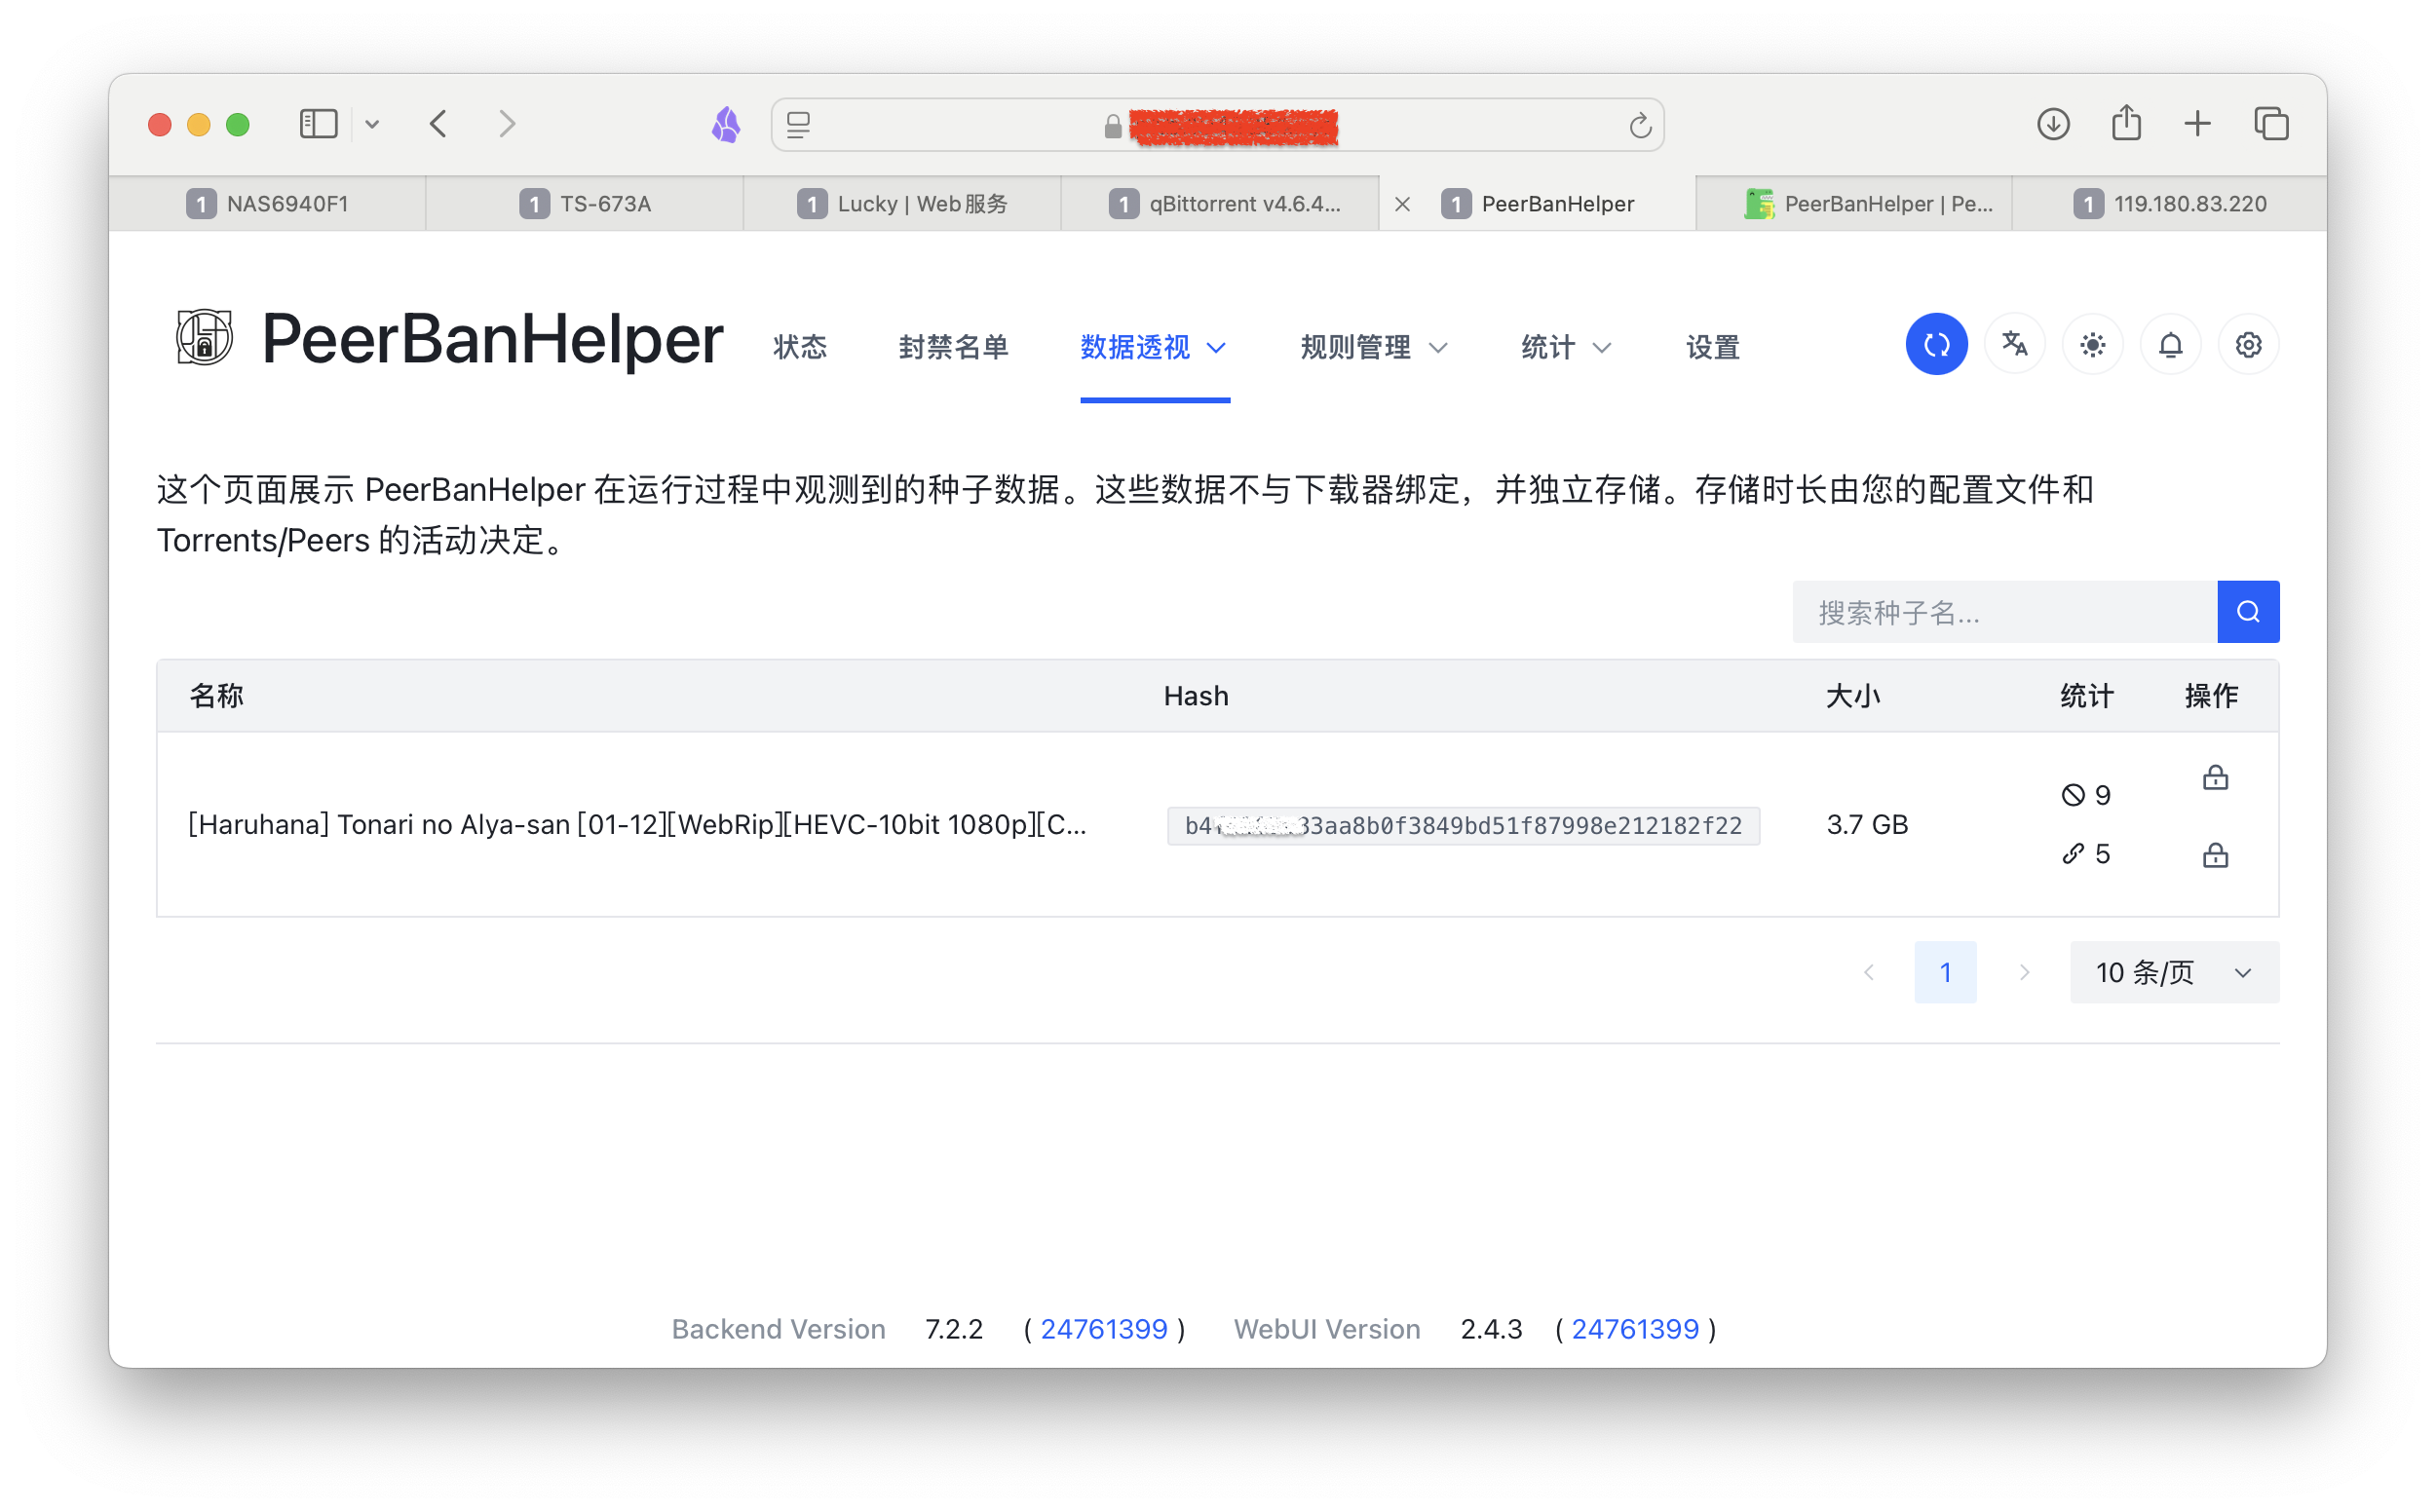
Task: Switch to the NAS6940F1 tab
Action: [267, 204]
